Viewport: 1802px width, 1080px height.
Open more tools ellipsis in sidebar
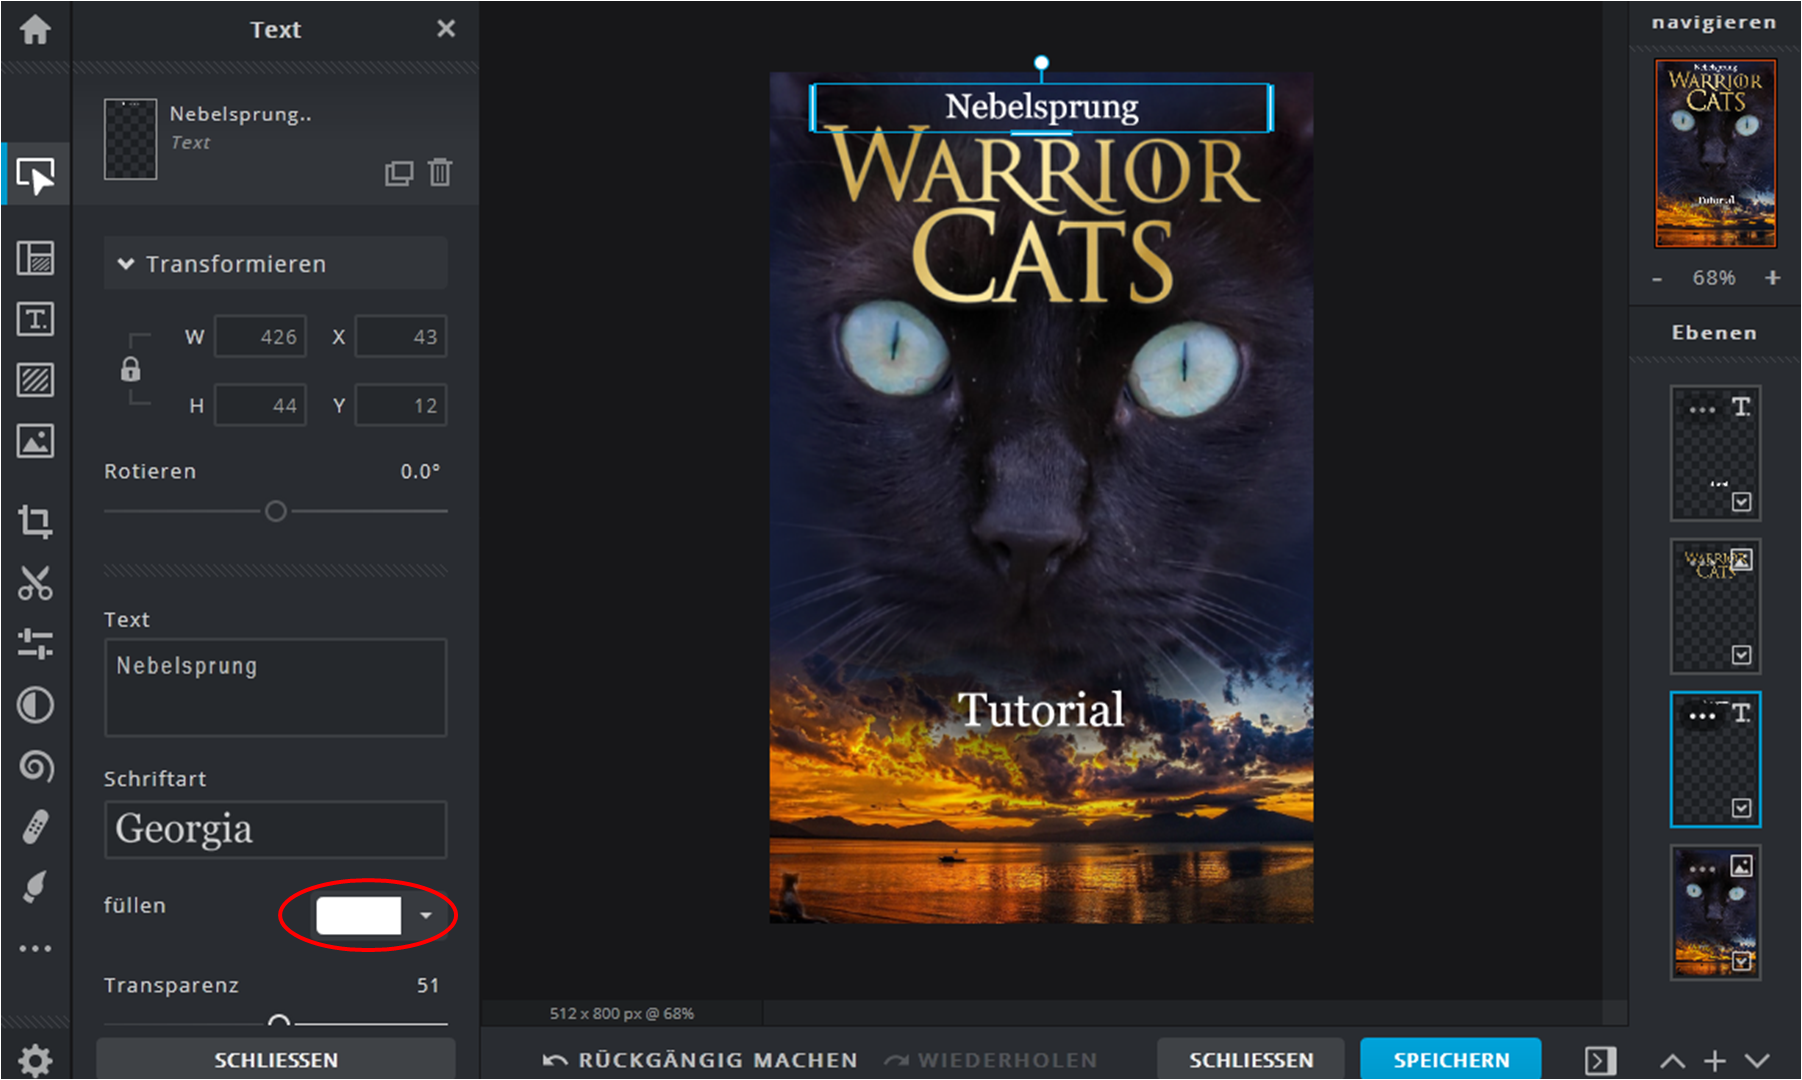coord(35,948)
